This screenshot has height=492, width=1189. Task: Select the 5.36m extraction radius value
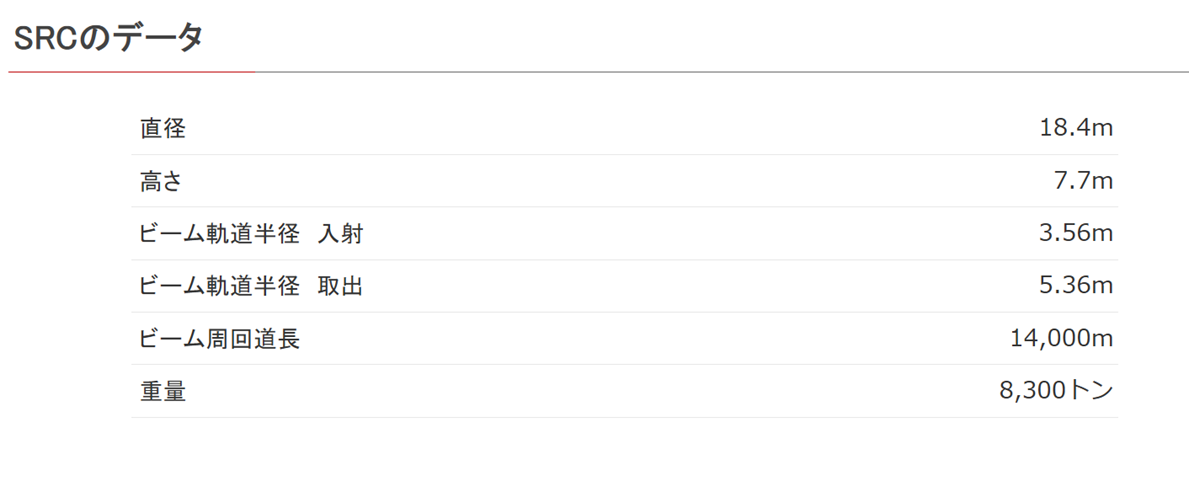coord(1076,287)
